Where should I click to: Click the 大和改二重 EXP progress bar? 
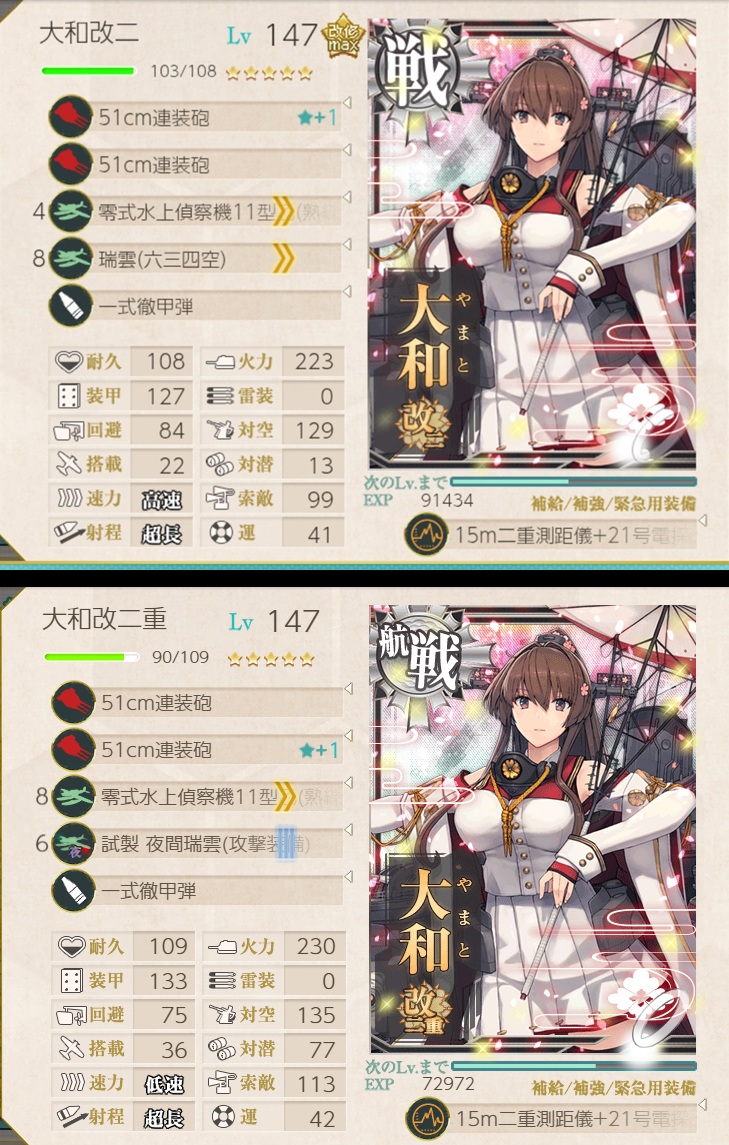(574, 1066)
